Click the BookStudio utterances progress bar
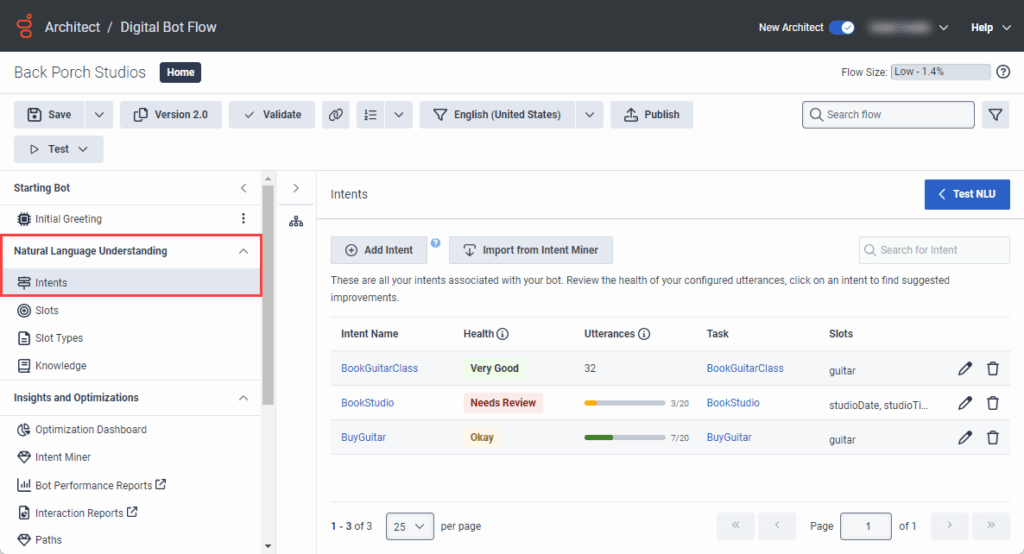Screen dimensions: 1024x554 [624, 403]
